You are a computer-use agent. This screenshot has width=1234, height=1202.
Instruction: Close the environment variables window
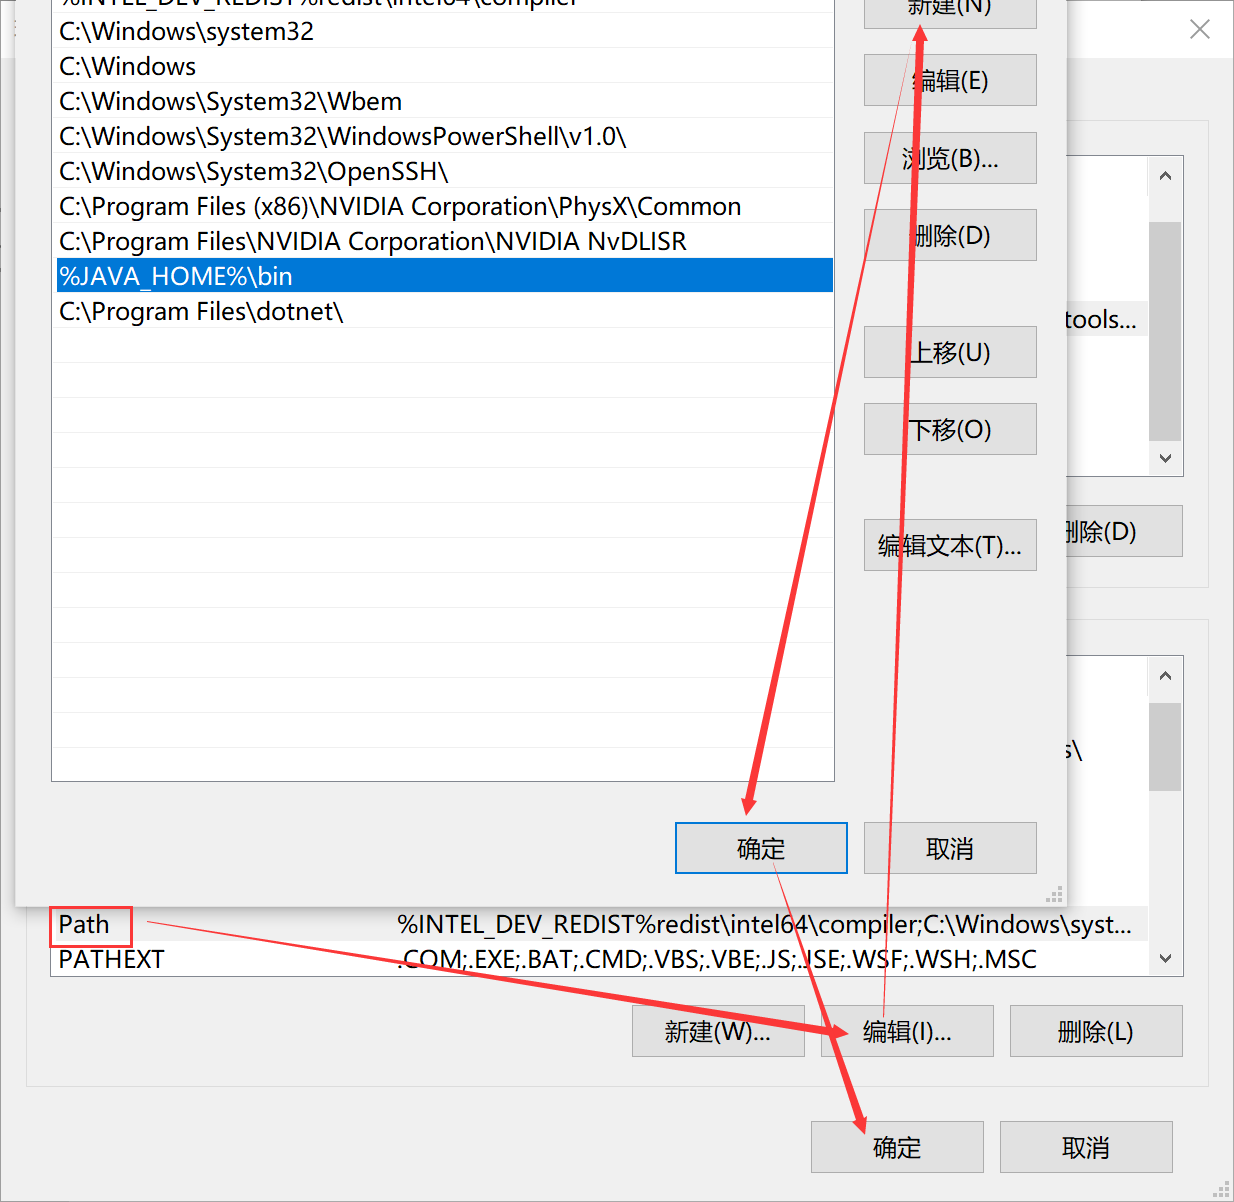pyautogui.click(x=1200, y=29)
